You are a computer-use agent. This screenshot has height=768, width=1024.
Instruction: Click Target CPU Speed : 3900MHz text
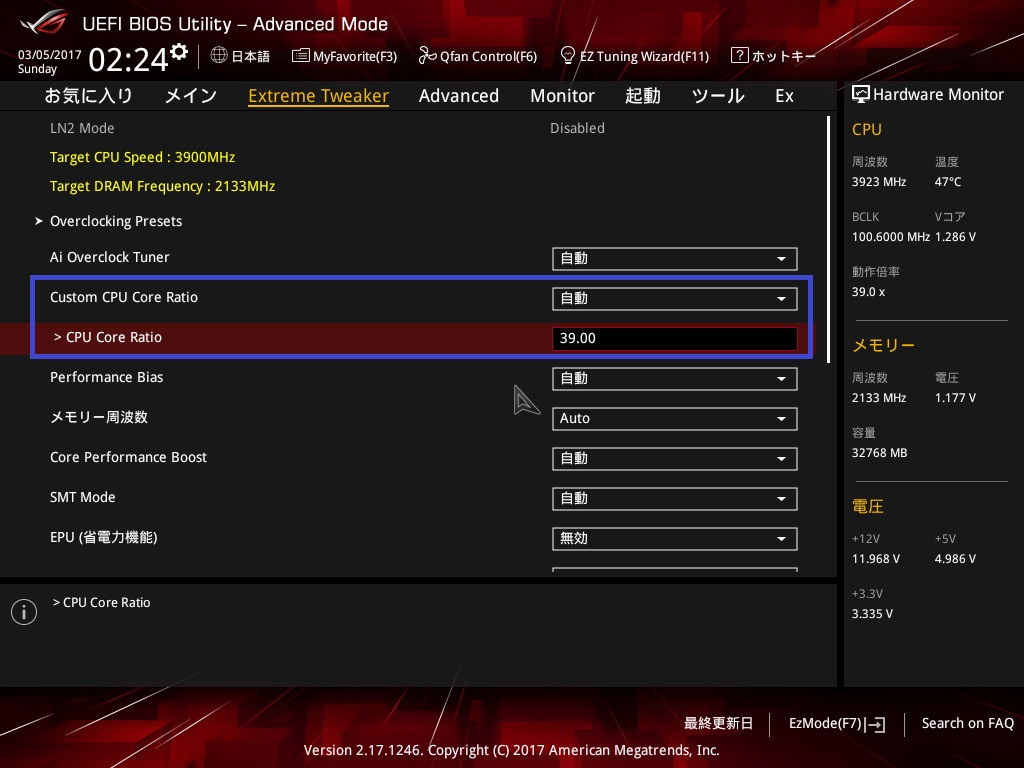click(142, 157)
